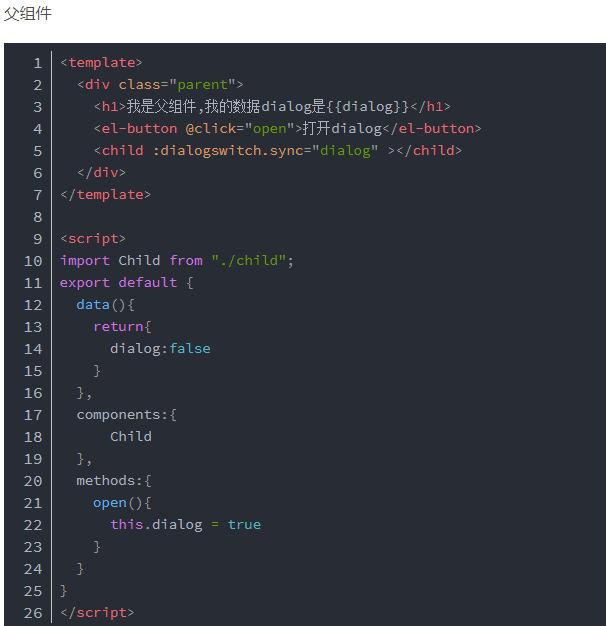Click the this.dialog = true line
This screenshot has width=606, height=626.
(x=186, y=525)
